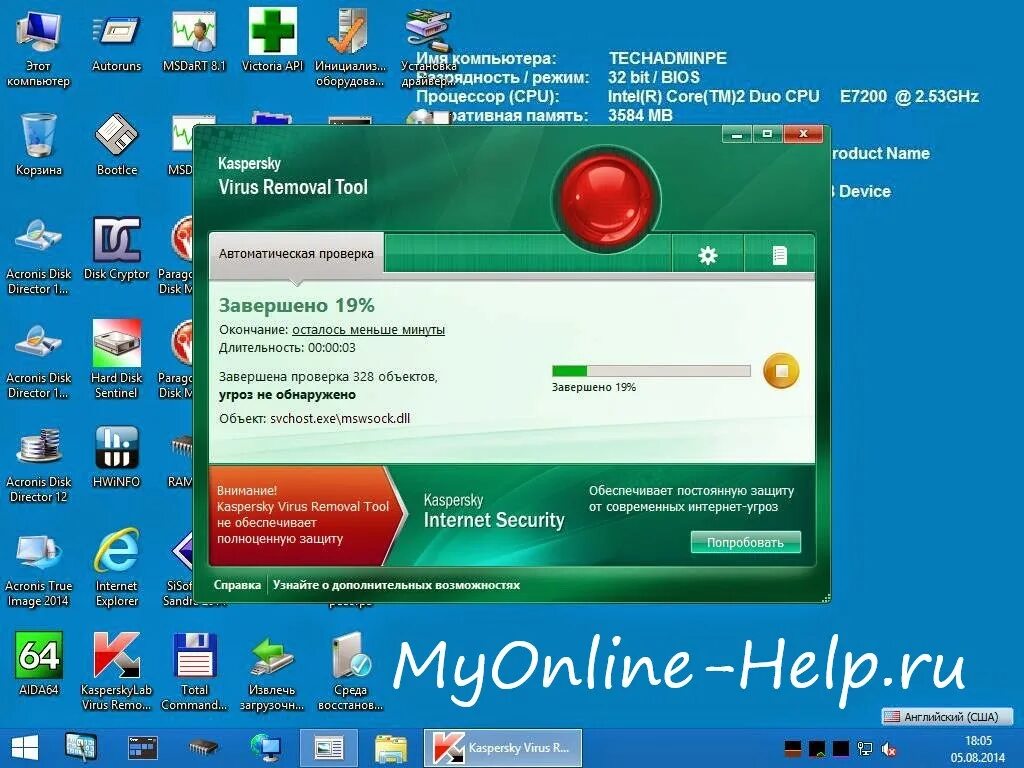Viewport: 1024px width, 768px height.
Task: Click the Завершено 19% heading text
Action: (296, 305)
